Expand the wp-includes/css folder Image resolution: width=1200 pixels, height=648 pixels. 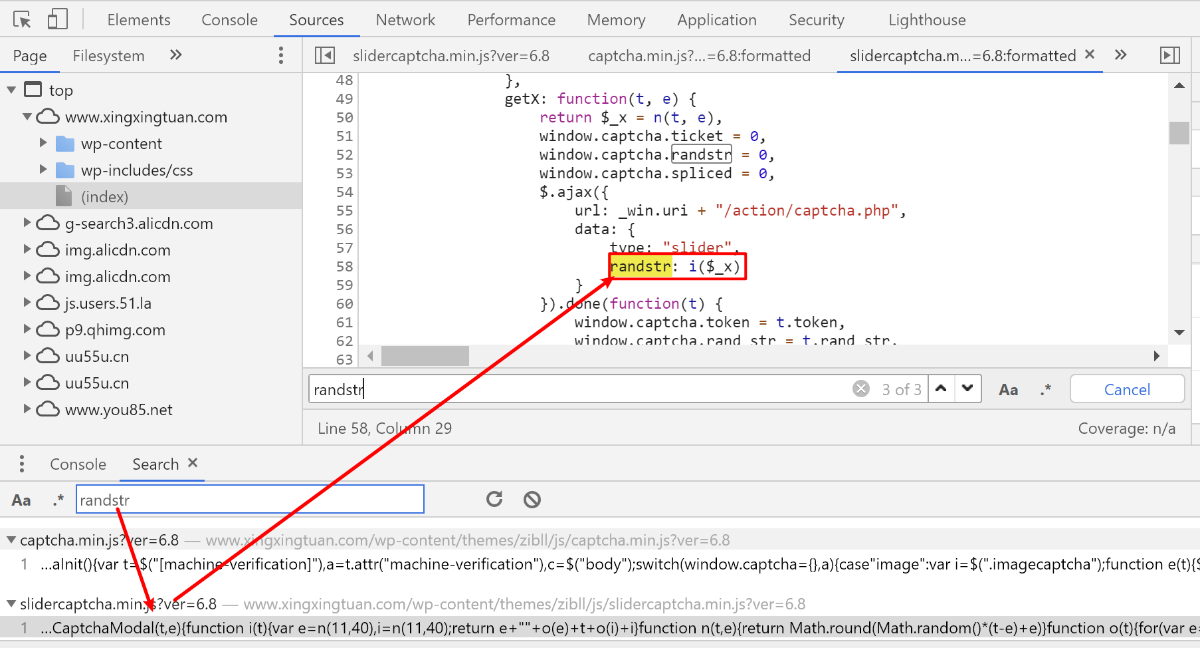(x=44, y=170)
